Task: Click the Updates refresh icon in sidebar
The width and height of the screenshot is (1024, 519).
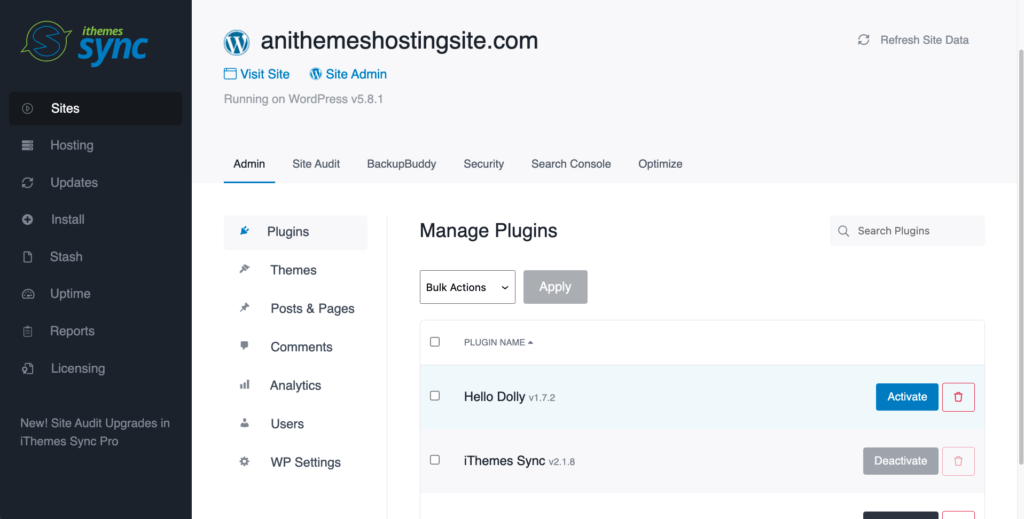Action: click(x=28, y=183)
